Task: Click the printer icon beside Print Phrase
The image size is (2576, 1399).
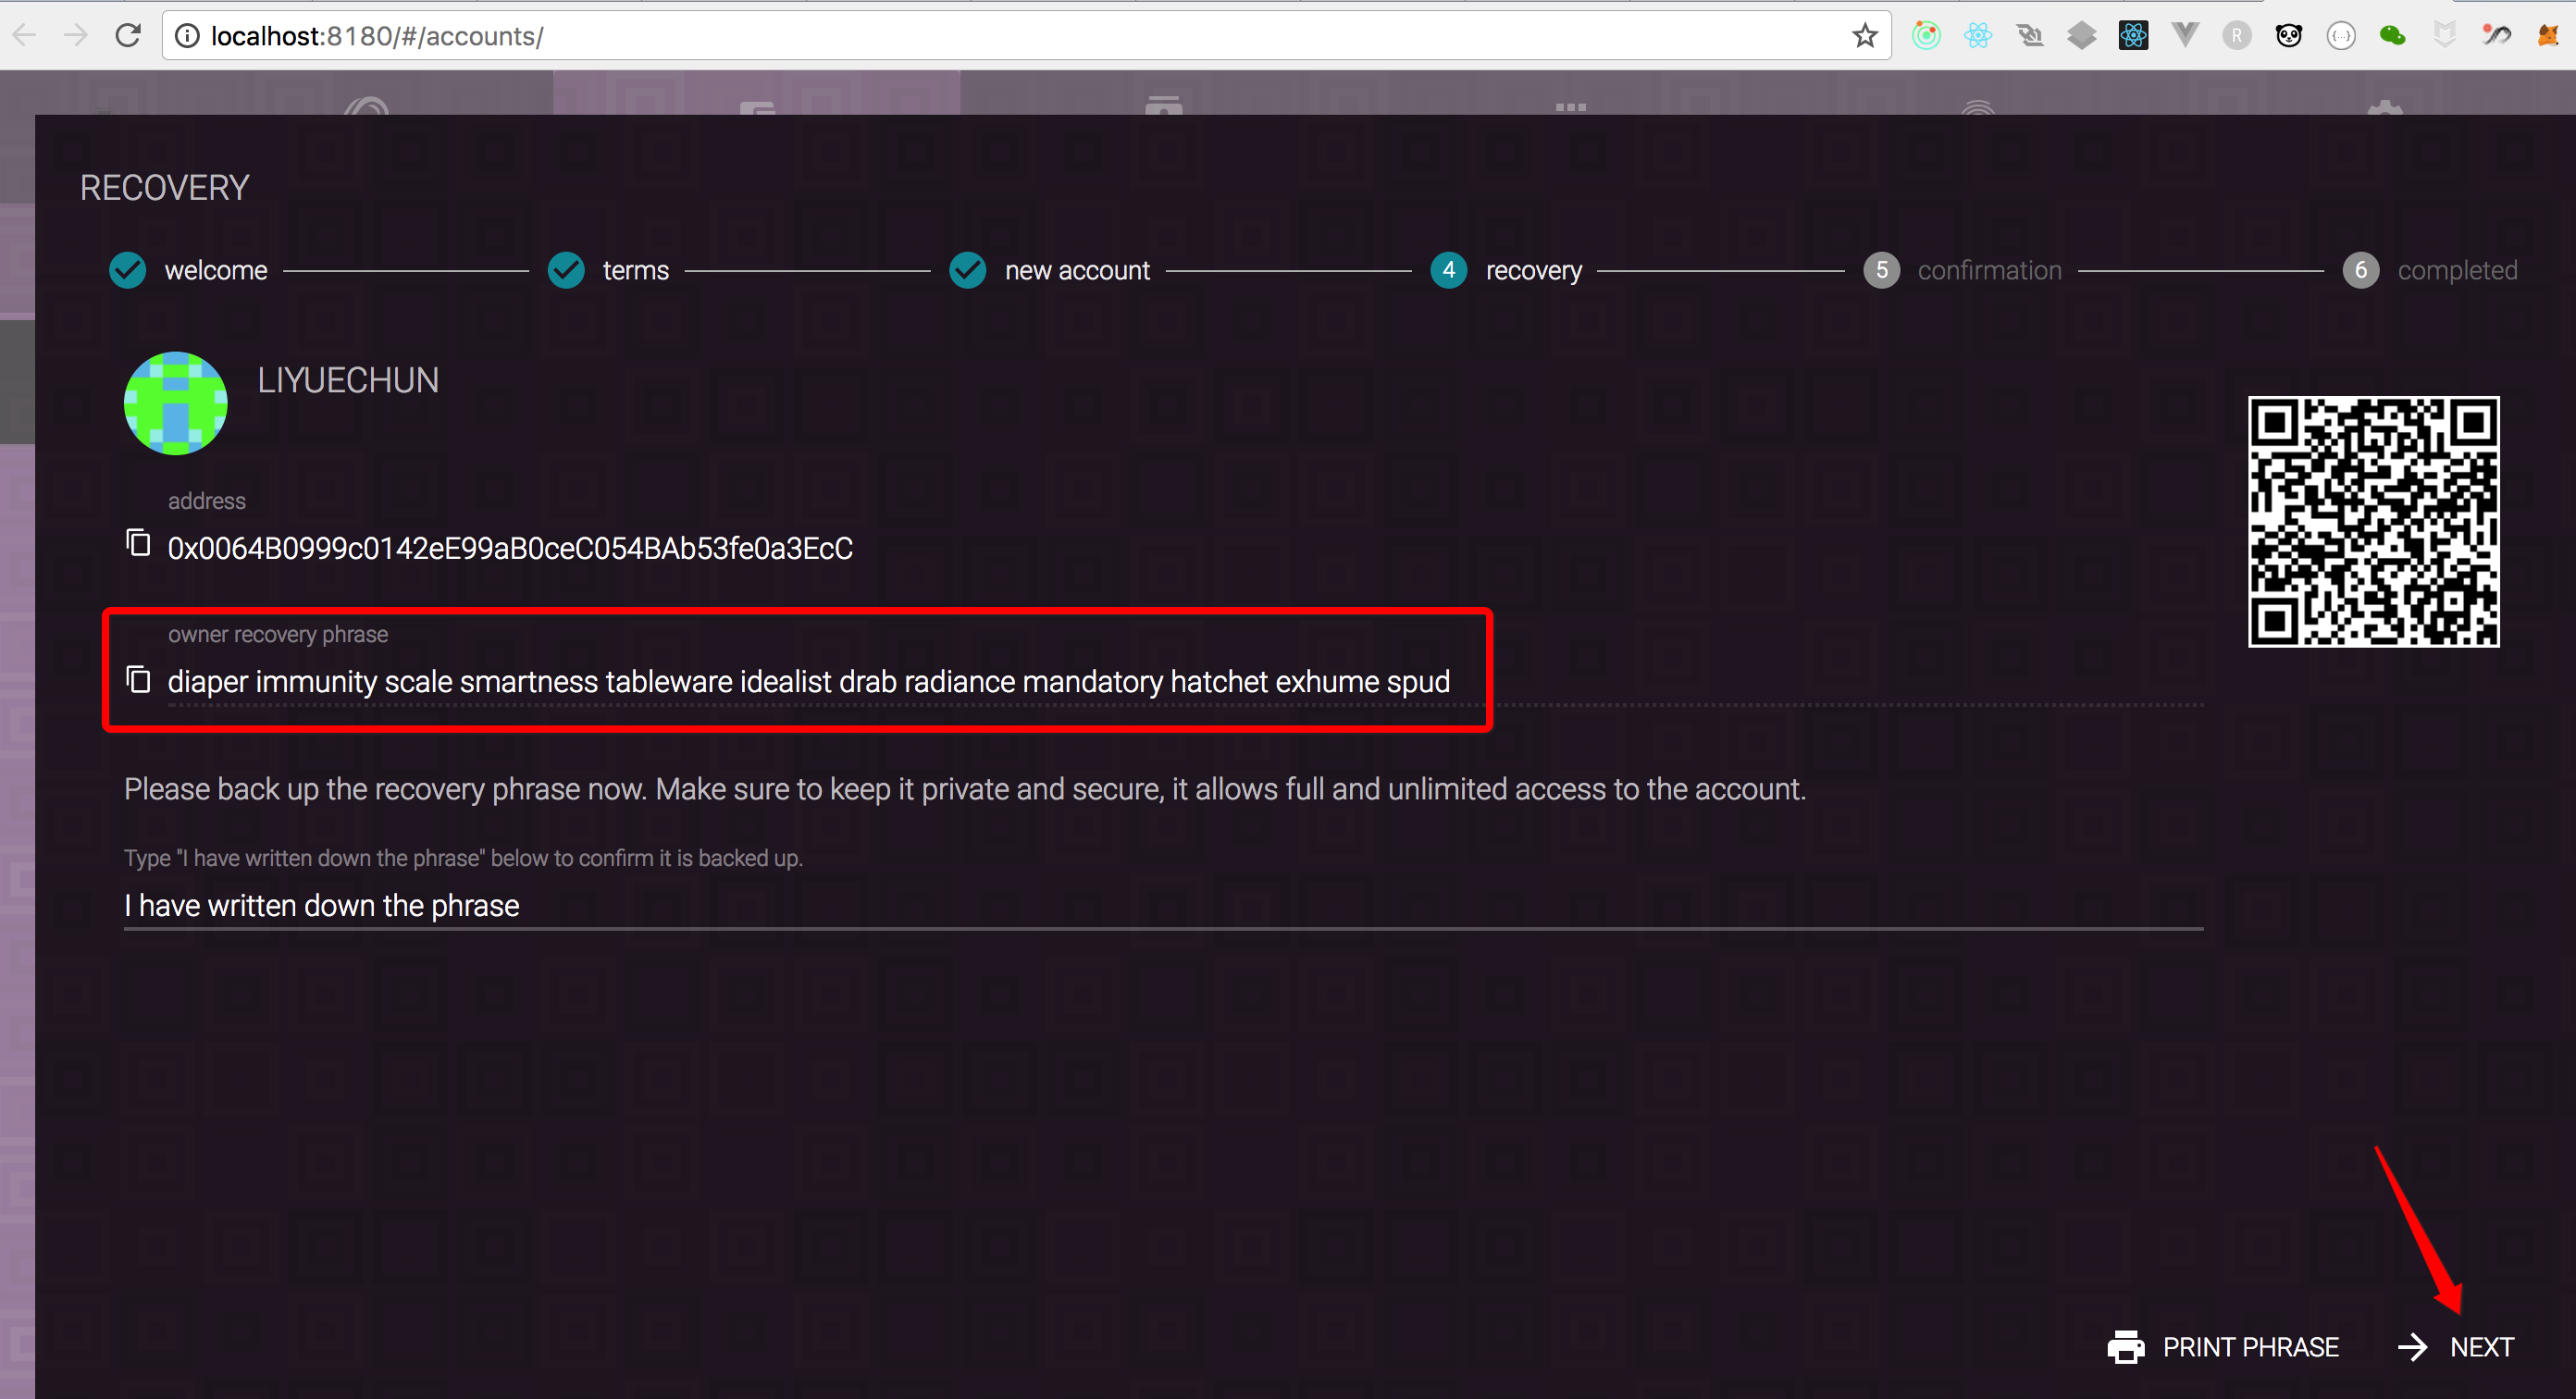Action: [x=2126, y=1347]
